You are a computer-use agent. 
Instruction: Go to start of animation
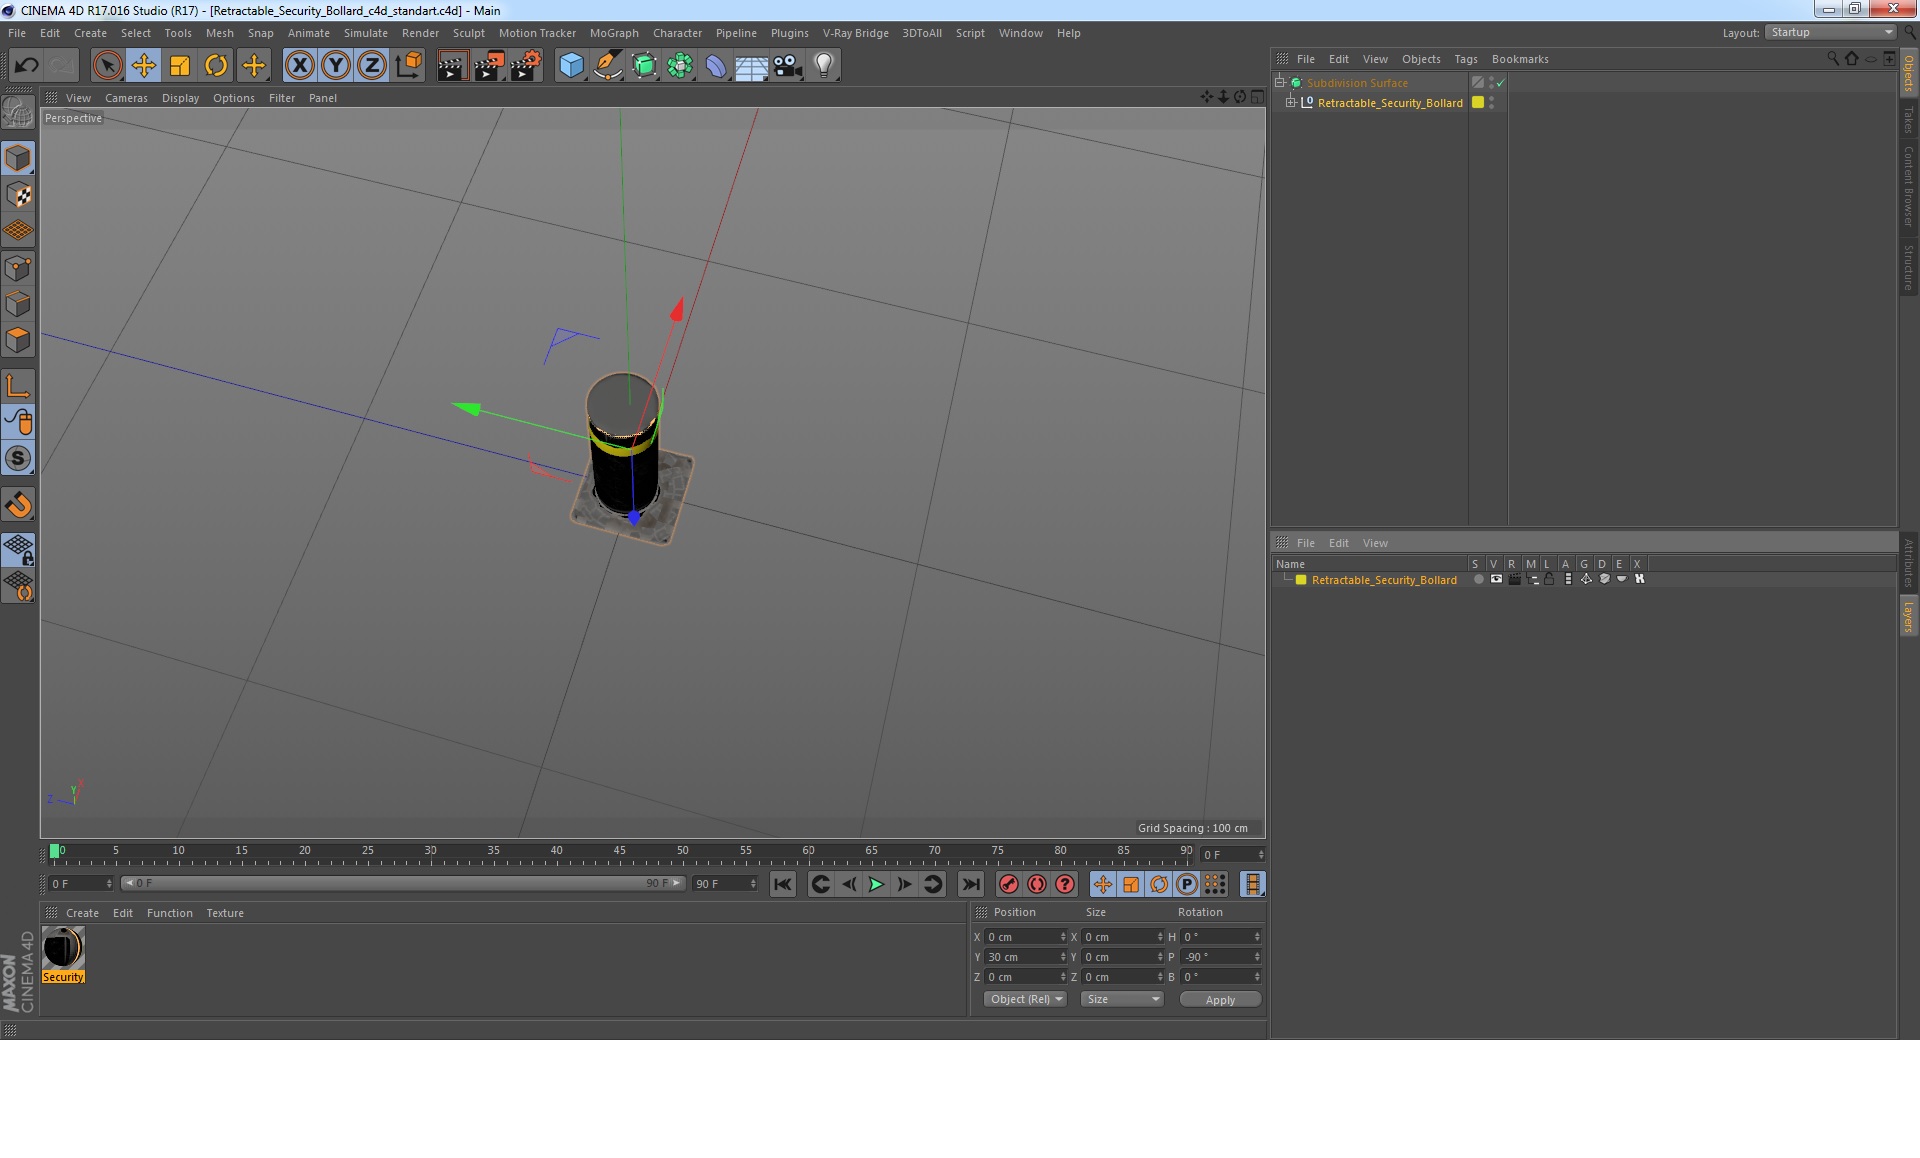[783, 884]
